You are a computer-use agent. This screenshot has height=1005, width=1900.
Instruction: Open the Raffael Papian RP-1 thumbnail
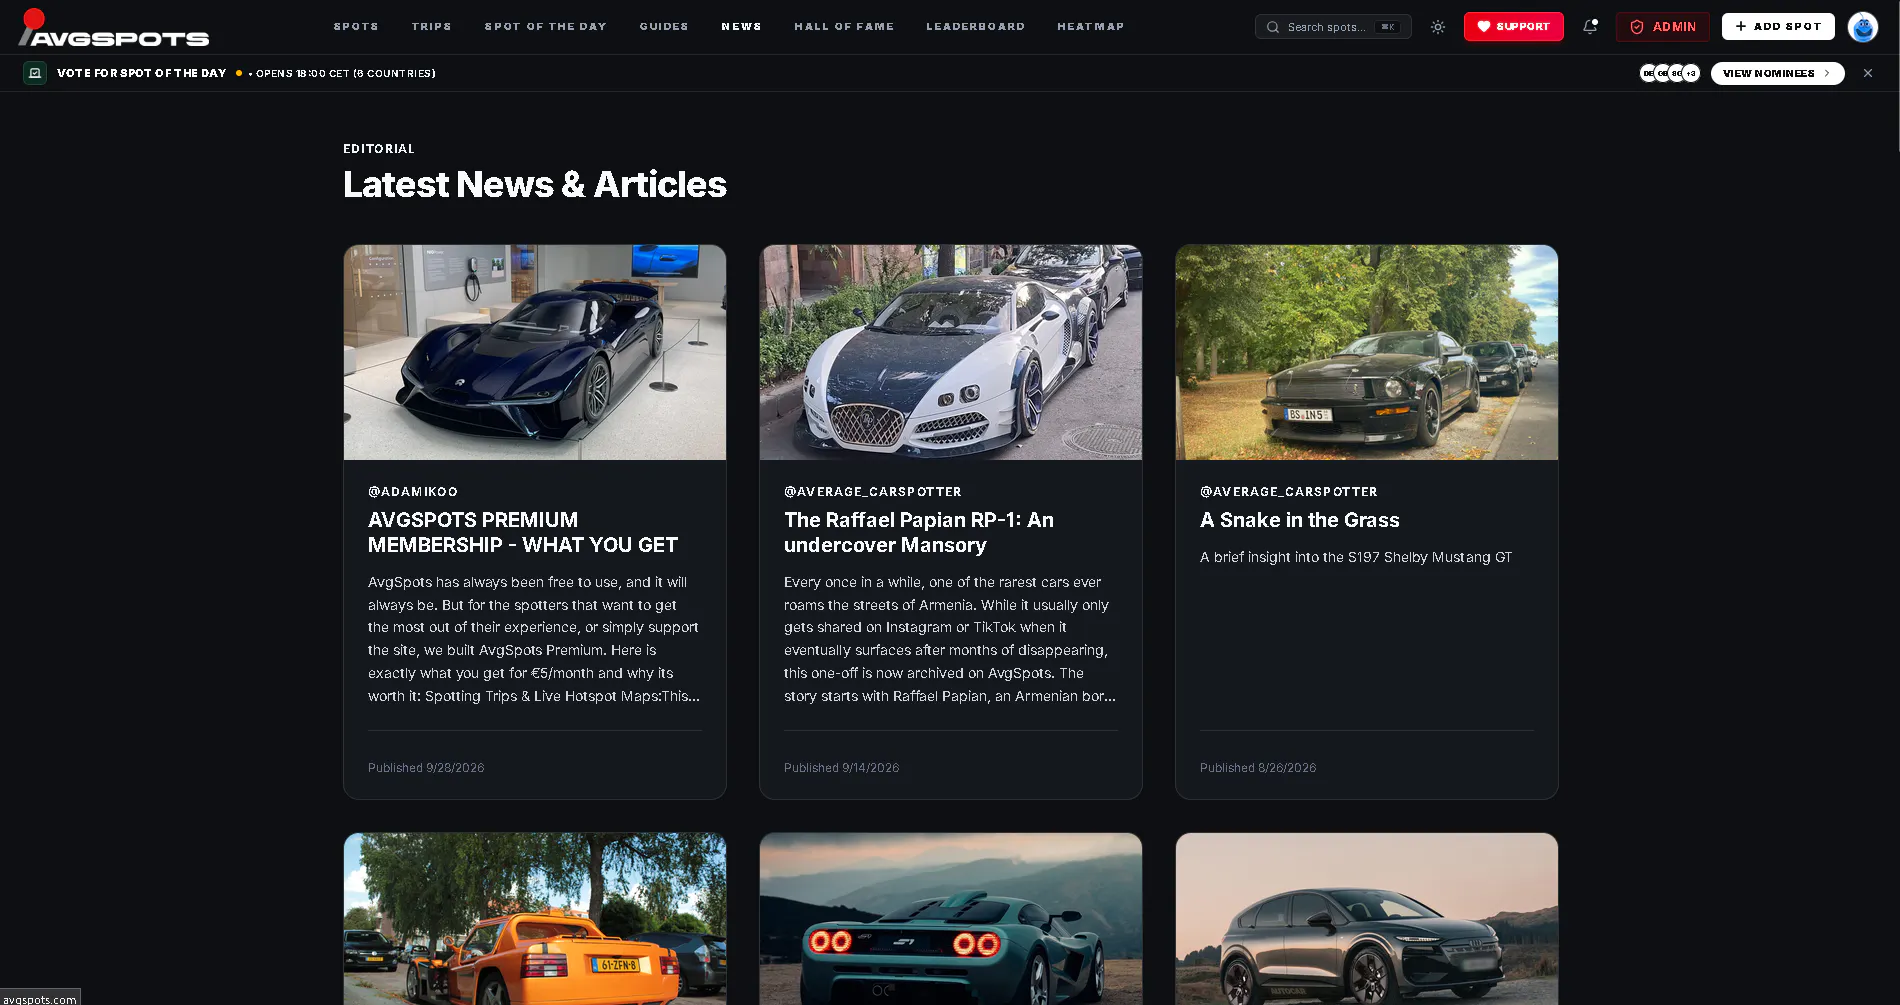point(951,352)
